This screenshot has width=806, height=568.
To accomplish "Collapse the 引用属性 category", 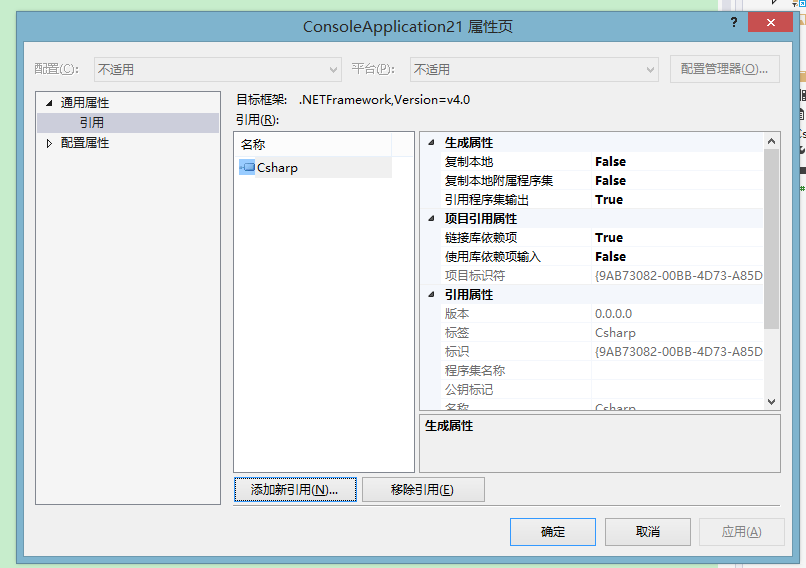I will 431,295.
